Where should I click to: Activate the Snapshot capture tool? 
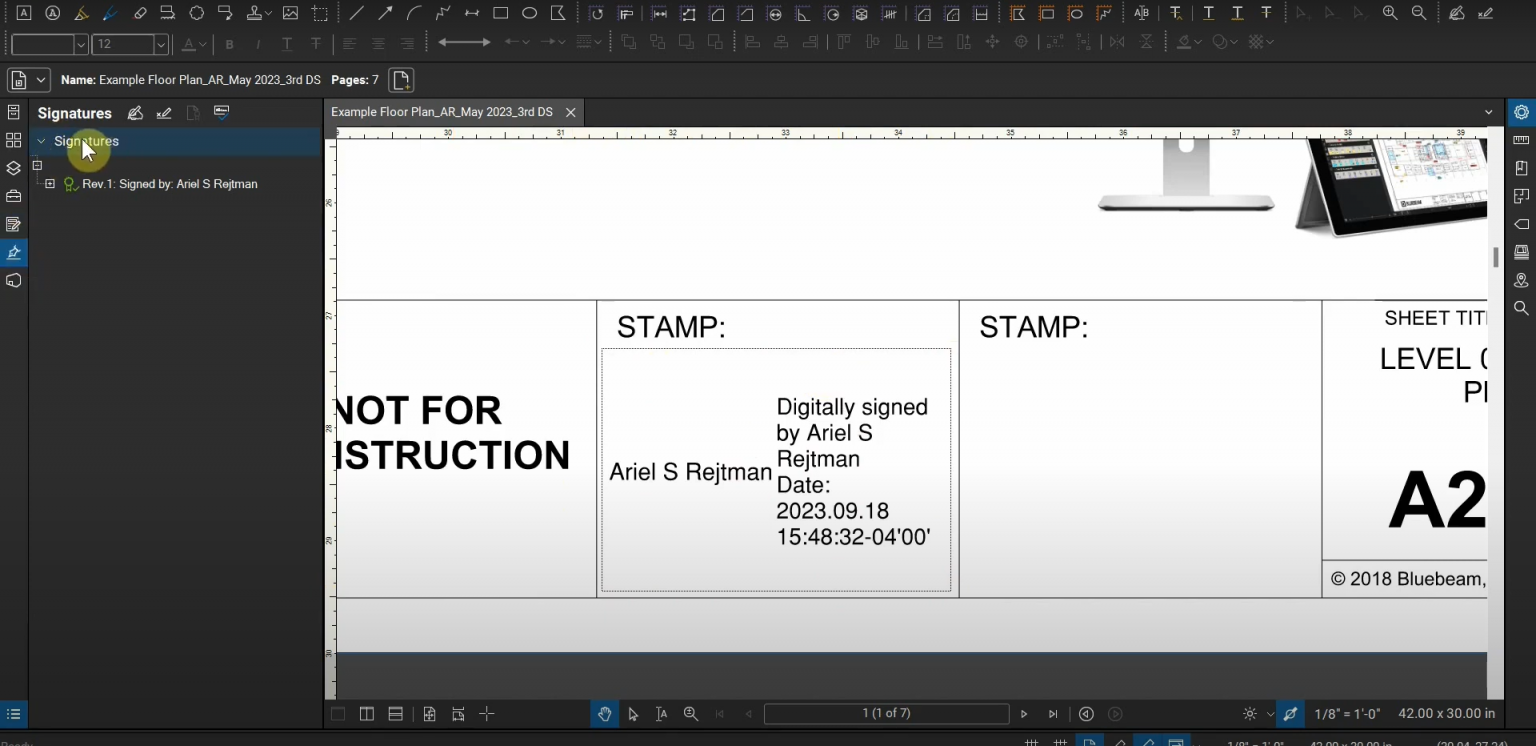(320, 13)
